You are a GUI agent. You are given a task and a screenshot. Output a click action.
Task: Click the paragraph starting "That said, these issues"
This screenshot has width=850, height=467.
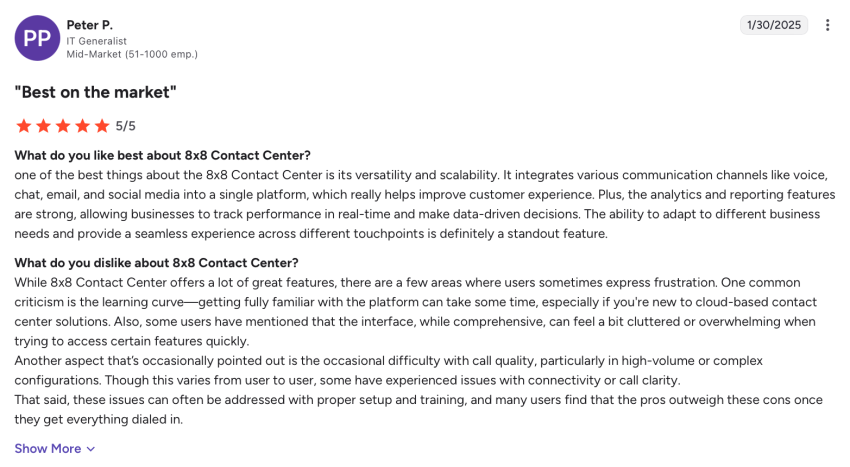(418, 409)
